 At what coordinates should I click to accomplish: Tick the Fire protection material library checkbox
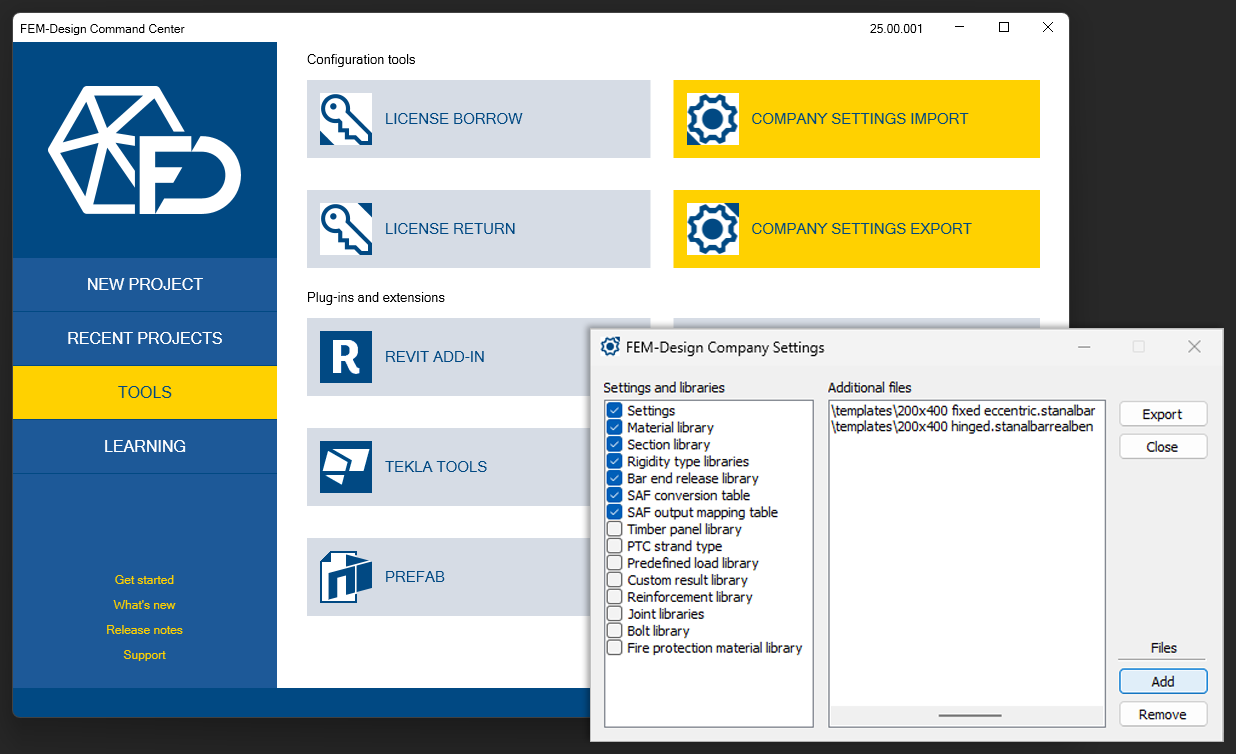(615, 648)
